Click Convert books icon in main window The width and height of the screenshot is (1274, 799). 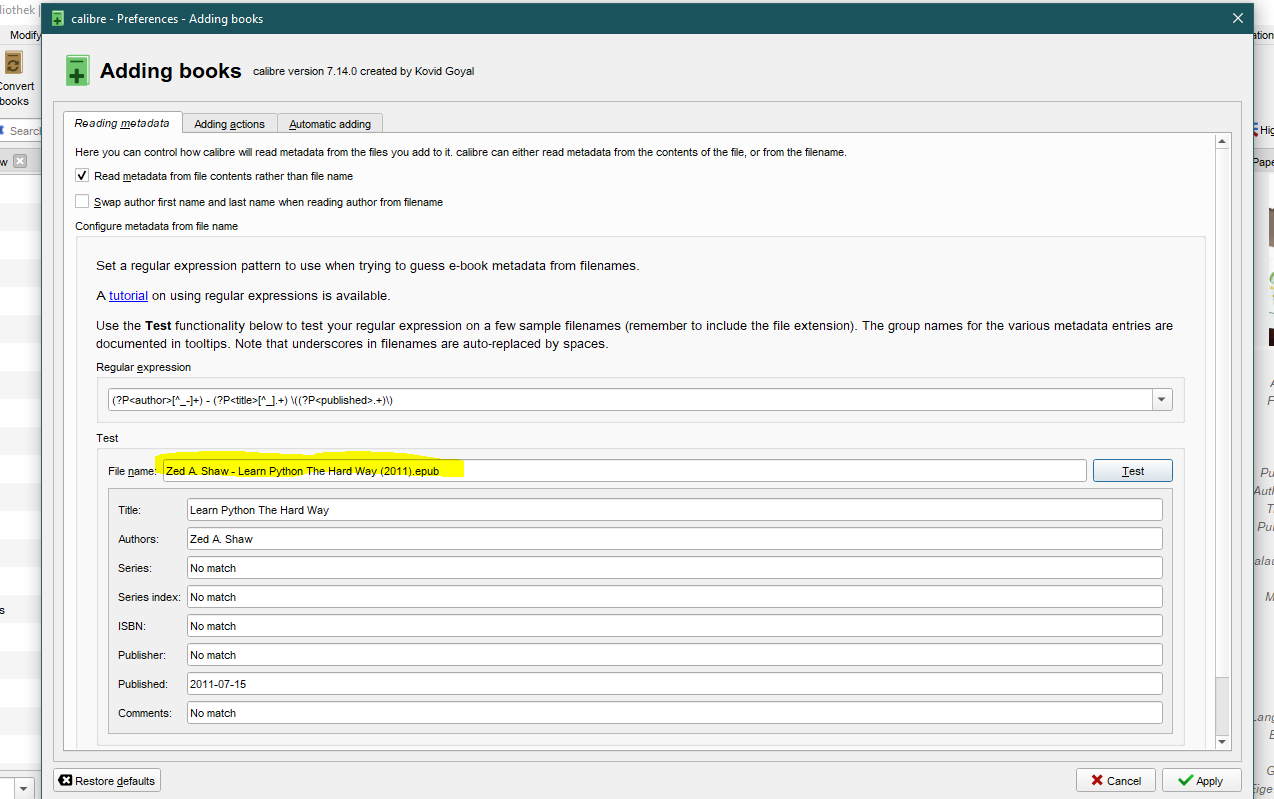click(x=13, y=63)
